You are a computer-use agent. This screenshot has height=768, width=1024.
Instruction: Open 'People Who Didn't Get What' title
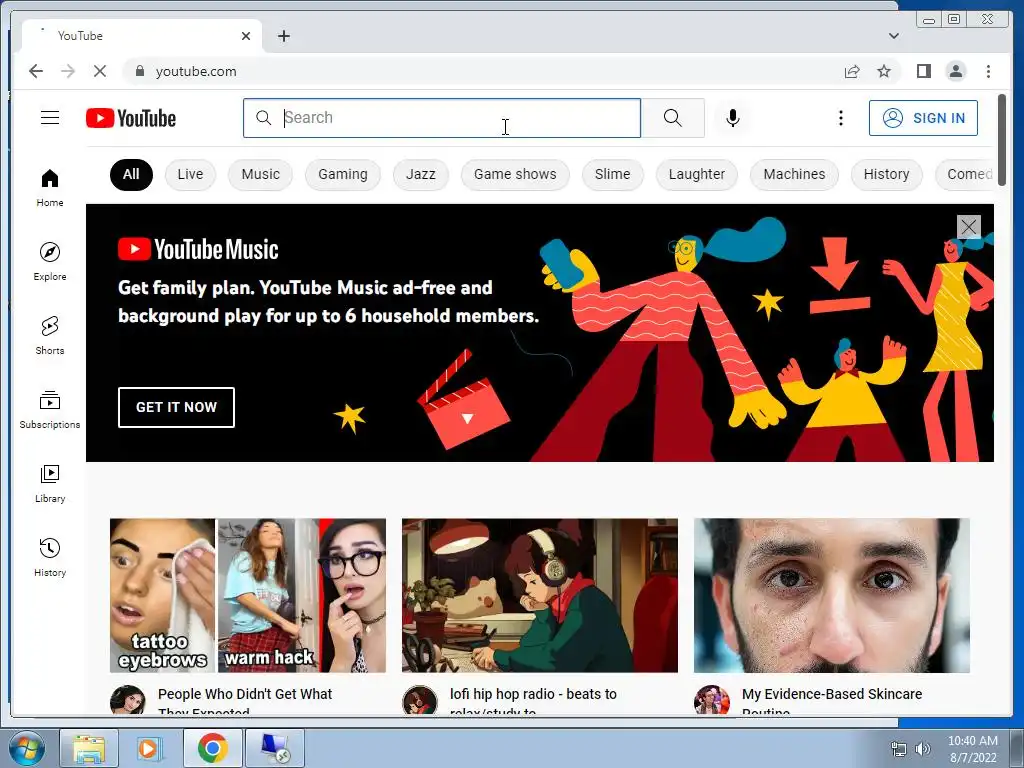(245, 694)
